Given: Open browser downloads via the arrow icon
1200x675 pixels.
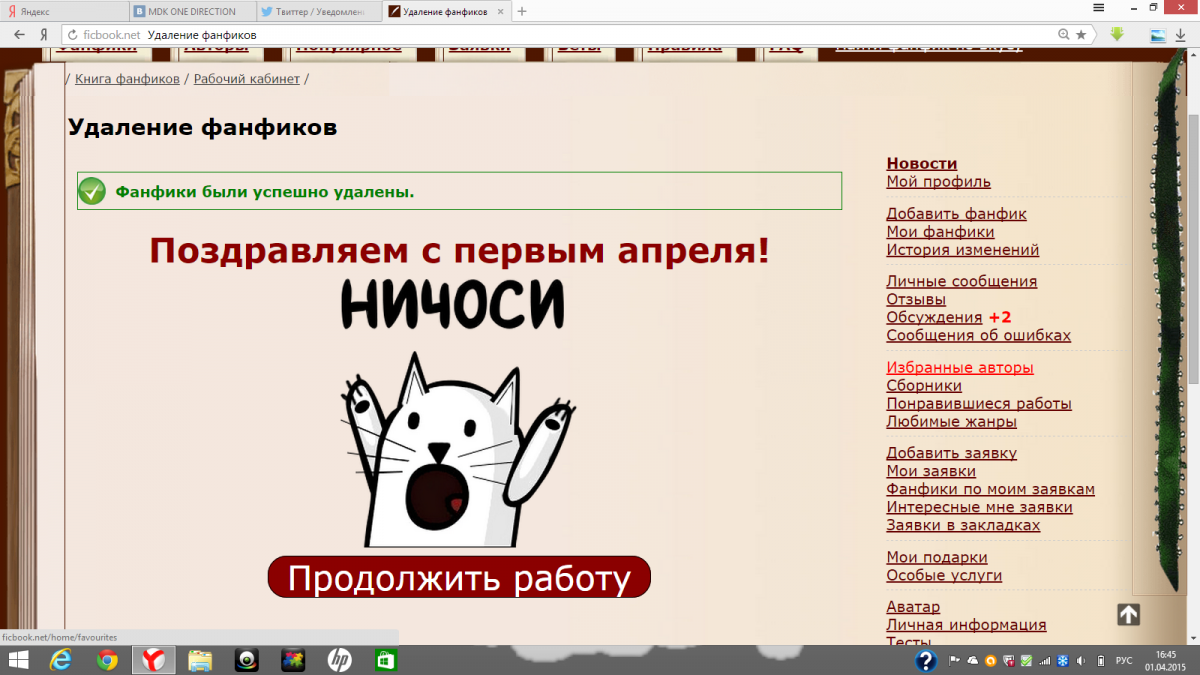Looking at the screenshot, I should [x=1181, y=33].
